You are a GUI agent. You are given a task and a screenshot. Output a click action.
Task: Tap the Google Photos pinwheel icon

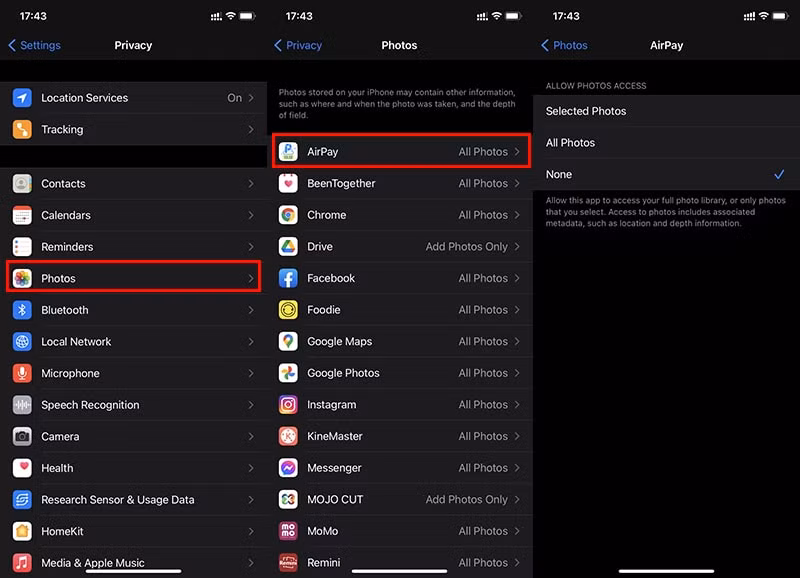tap(288, 373)
